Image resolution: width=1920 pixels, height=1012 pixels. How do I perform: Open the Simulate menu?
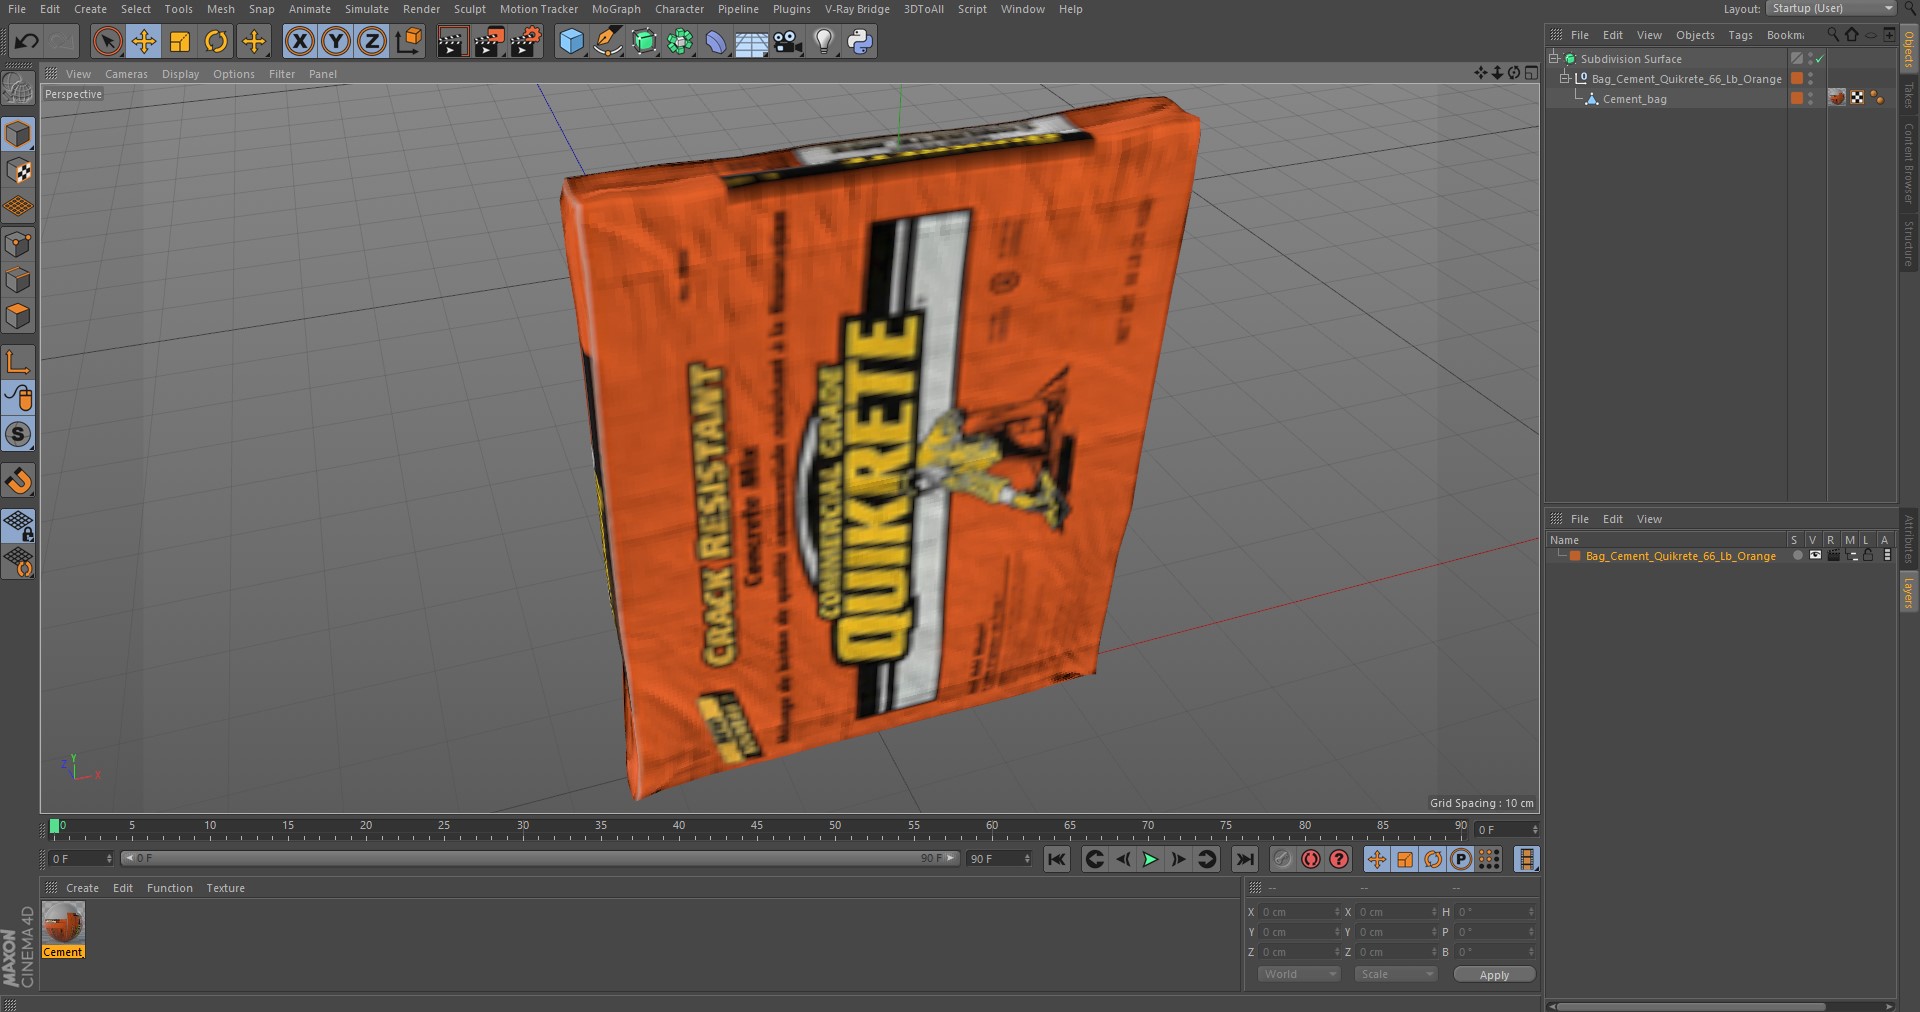[367, 9]
